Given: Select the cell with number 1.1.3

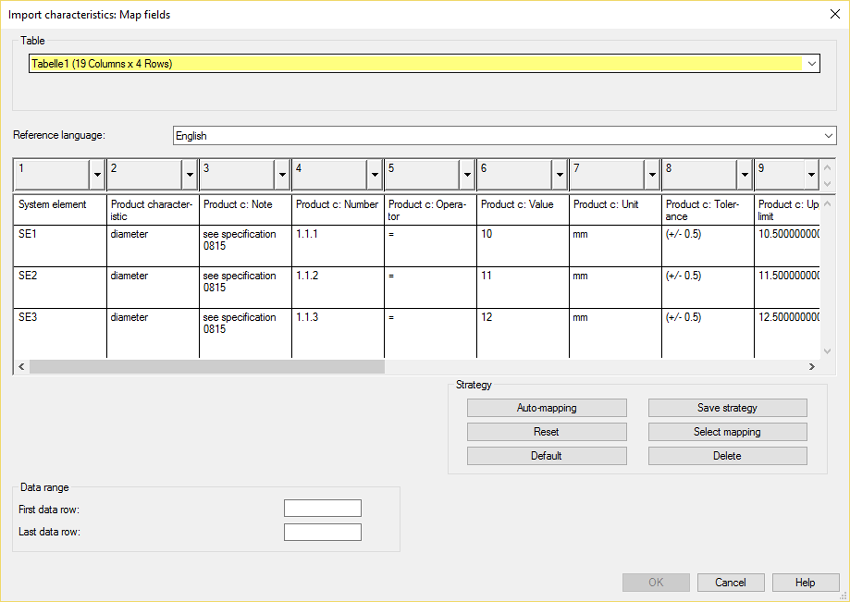Looking at the screenshot, I should pos(338,333).
